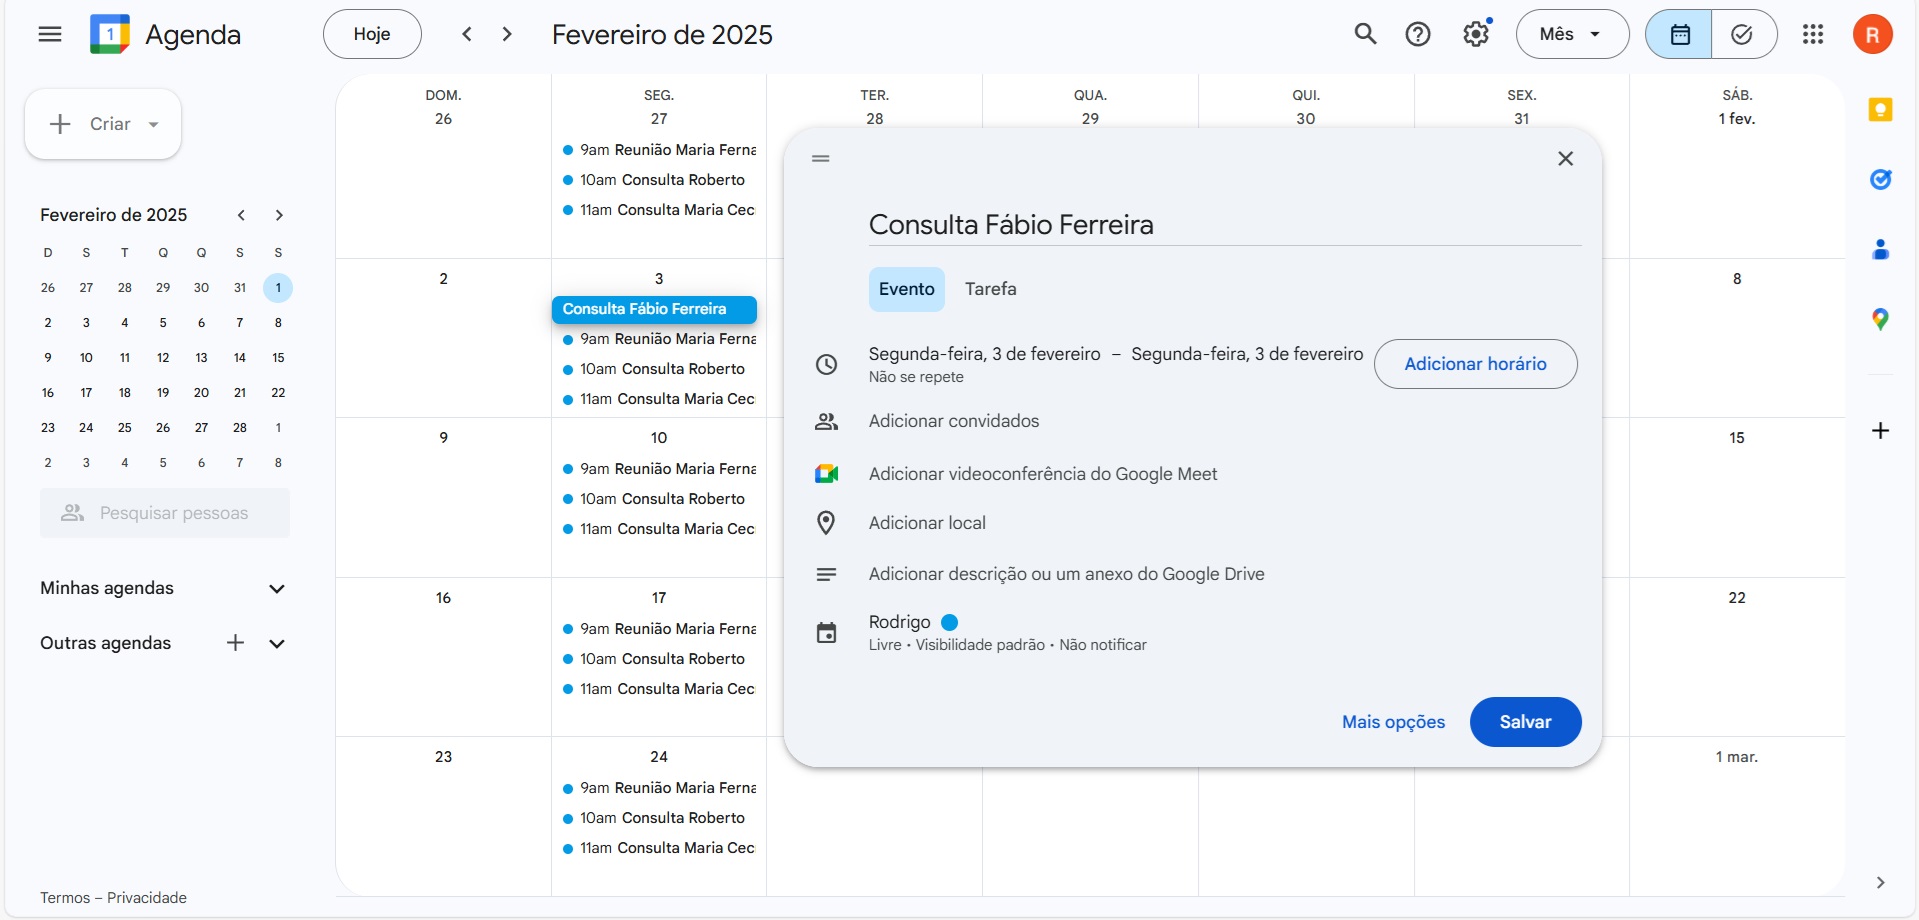Open Google Tasks side panel icon
This screenshot has height=920, width=1919.
point(1881,180)
